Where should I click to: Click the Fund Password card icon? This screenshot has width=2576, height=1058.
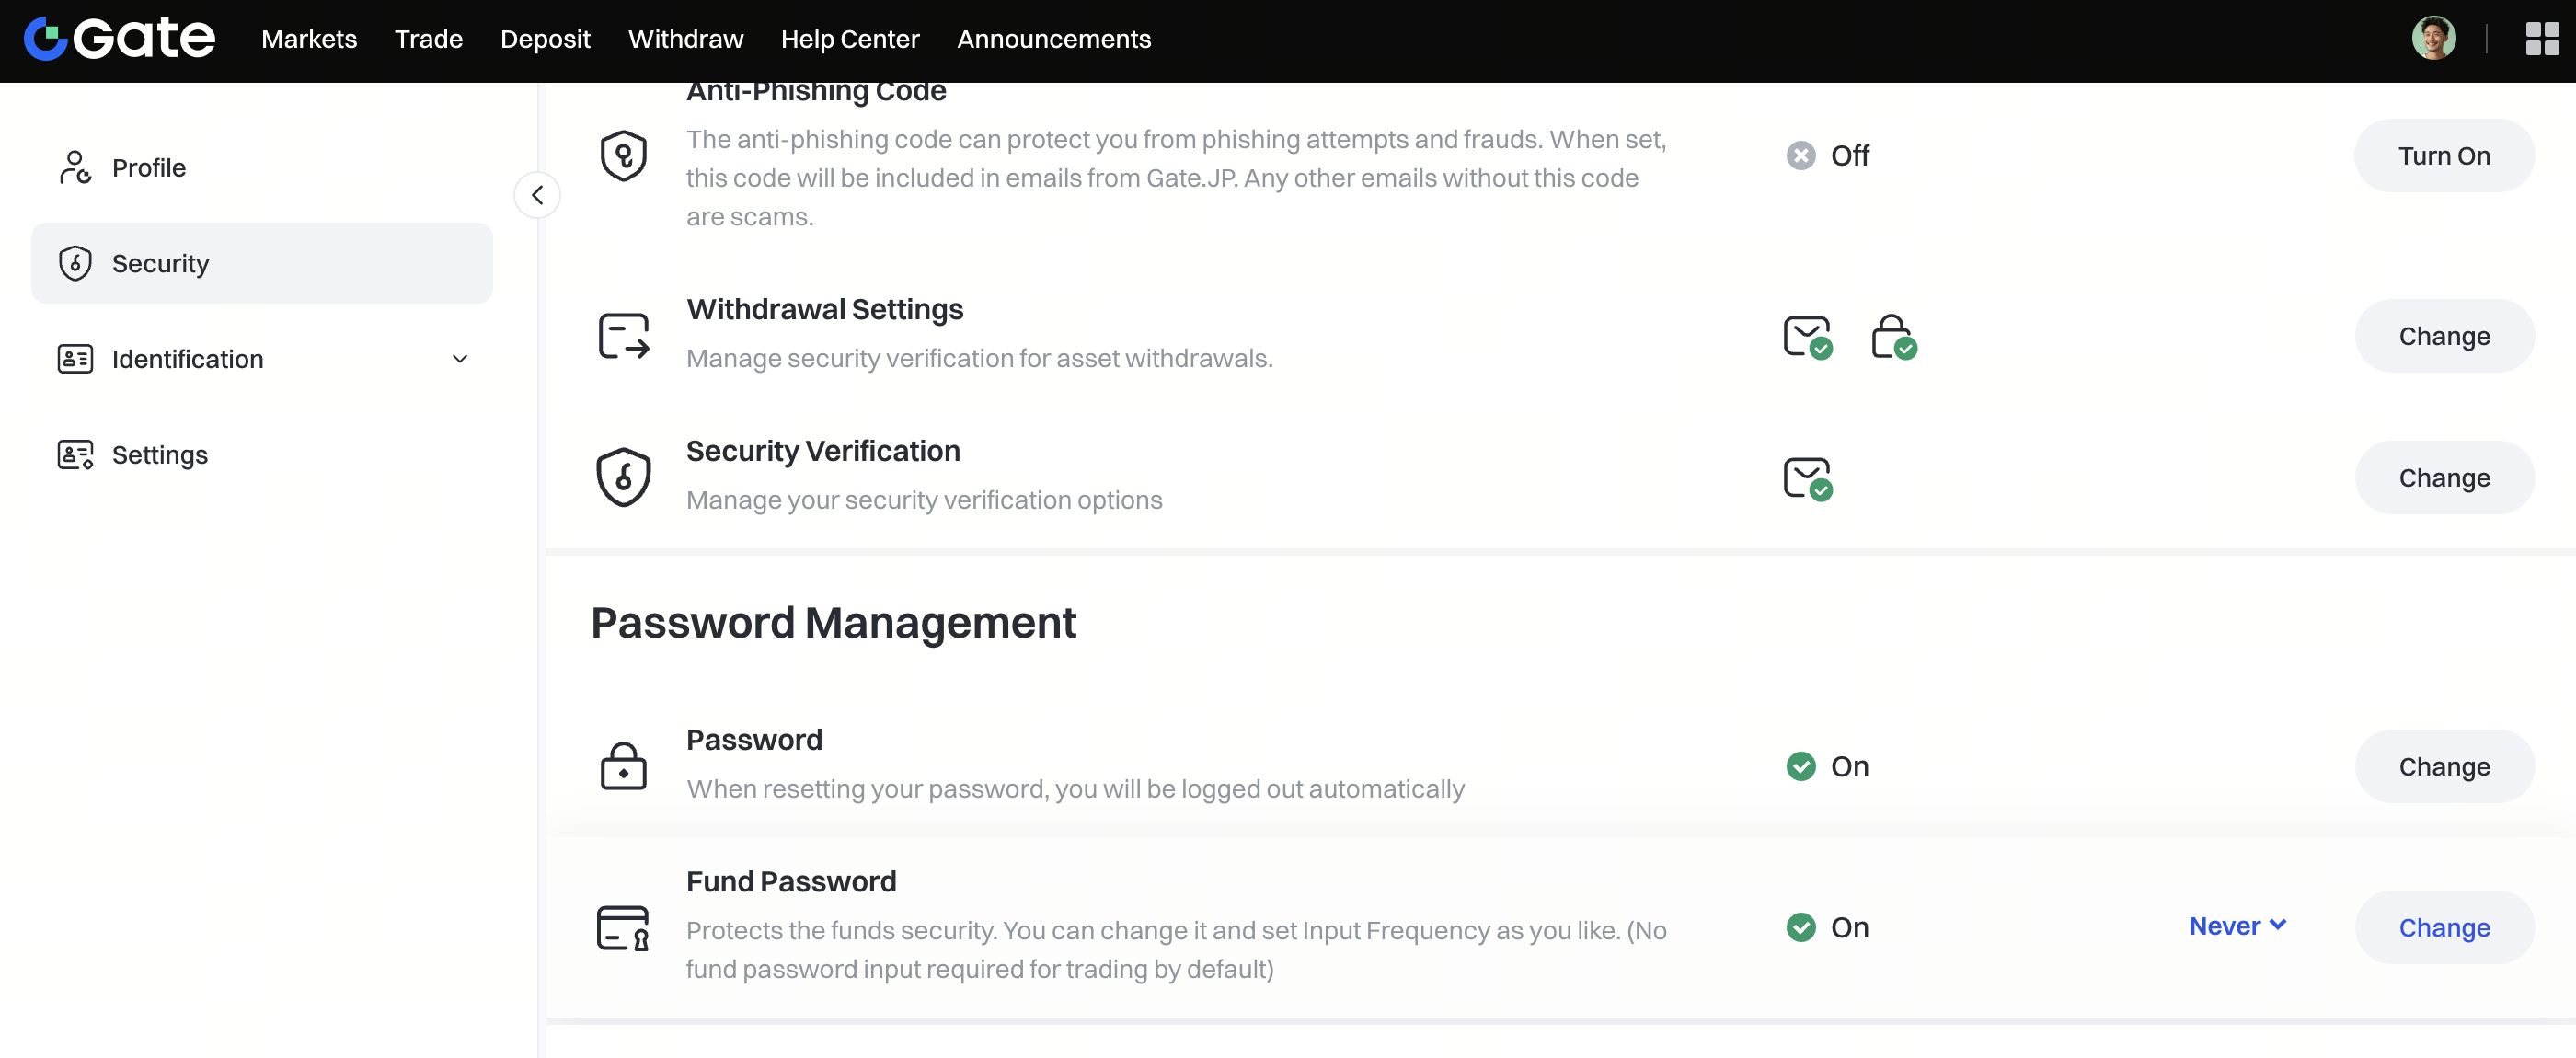(x=622, y=928)
